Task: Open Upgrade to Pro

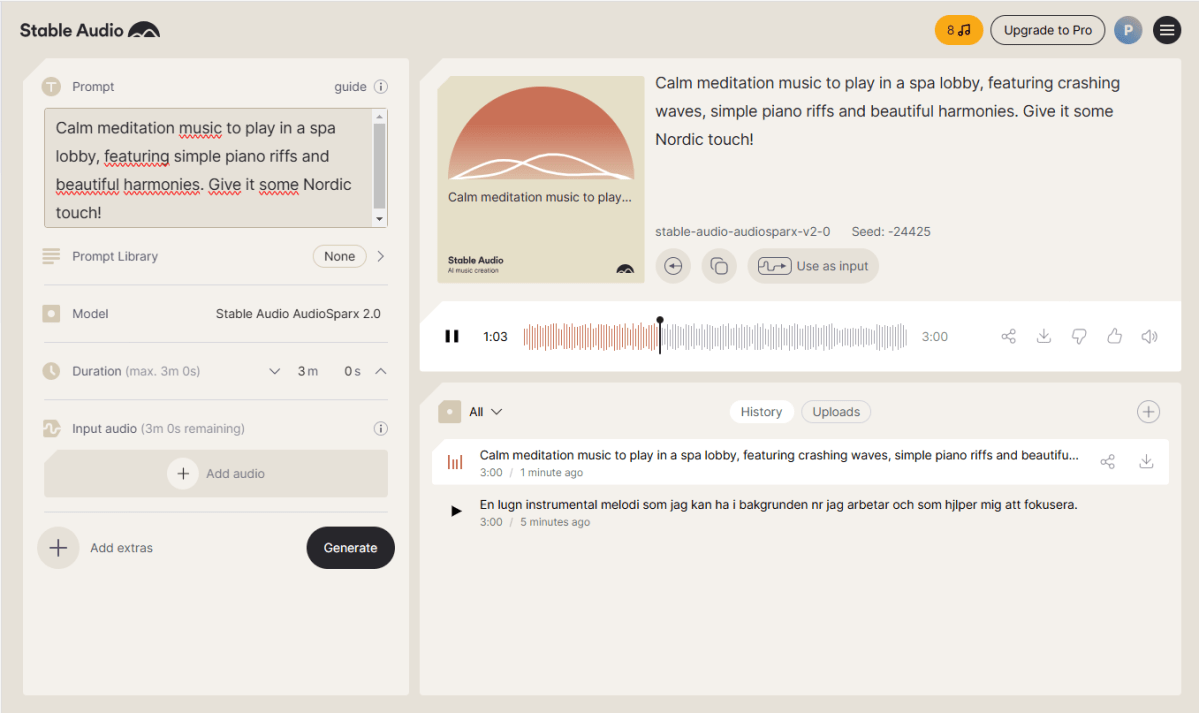Action: click(x=1047, y=30)
